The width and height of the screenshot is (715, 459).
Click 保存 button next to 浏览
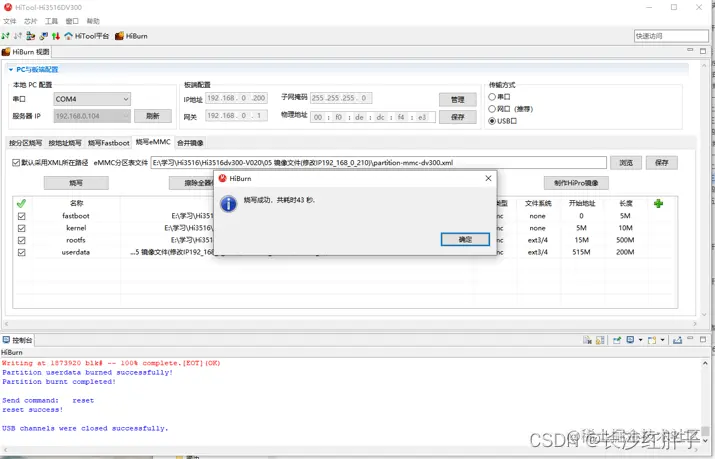click(662, 163)
